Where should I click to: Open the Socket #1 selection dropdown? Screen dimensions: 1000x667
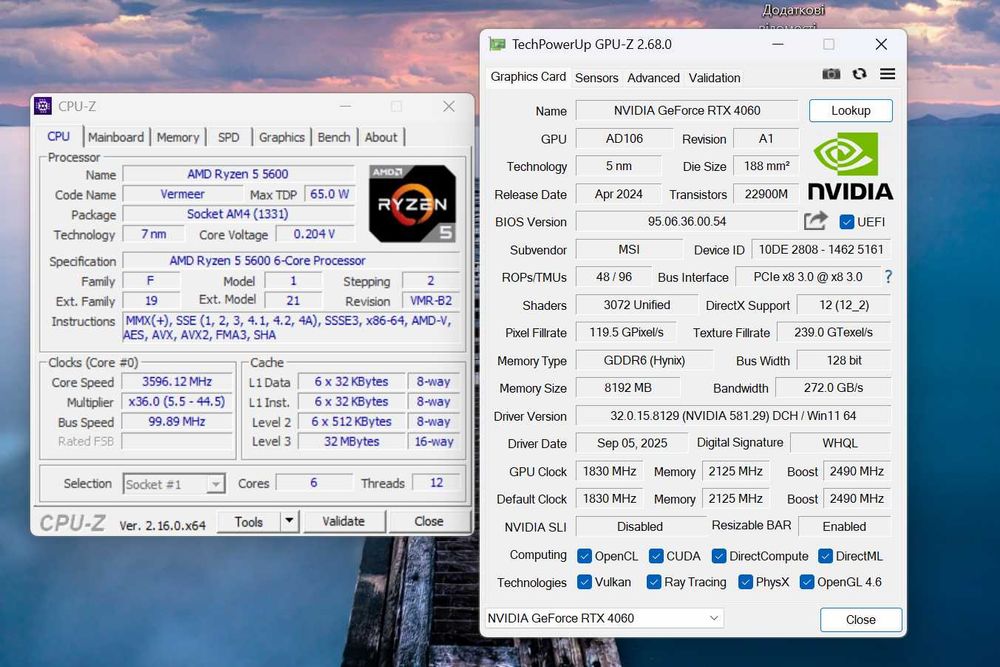[173, 484]
